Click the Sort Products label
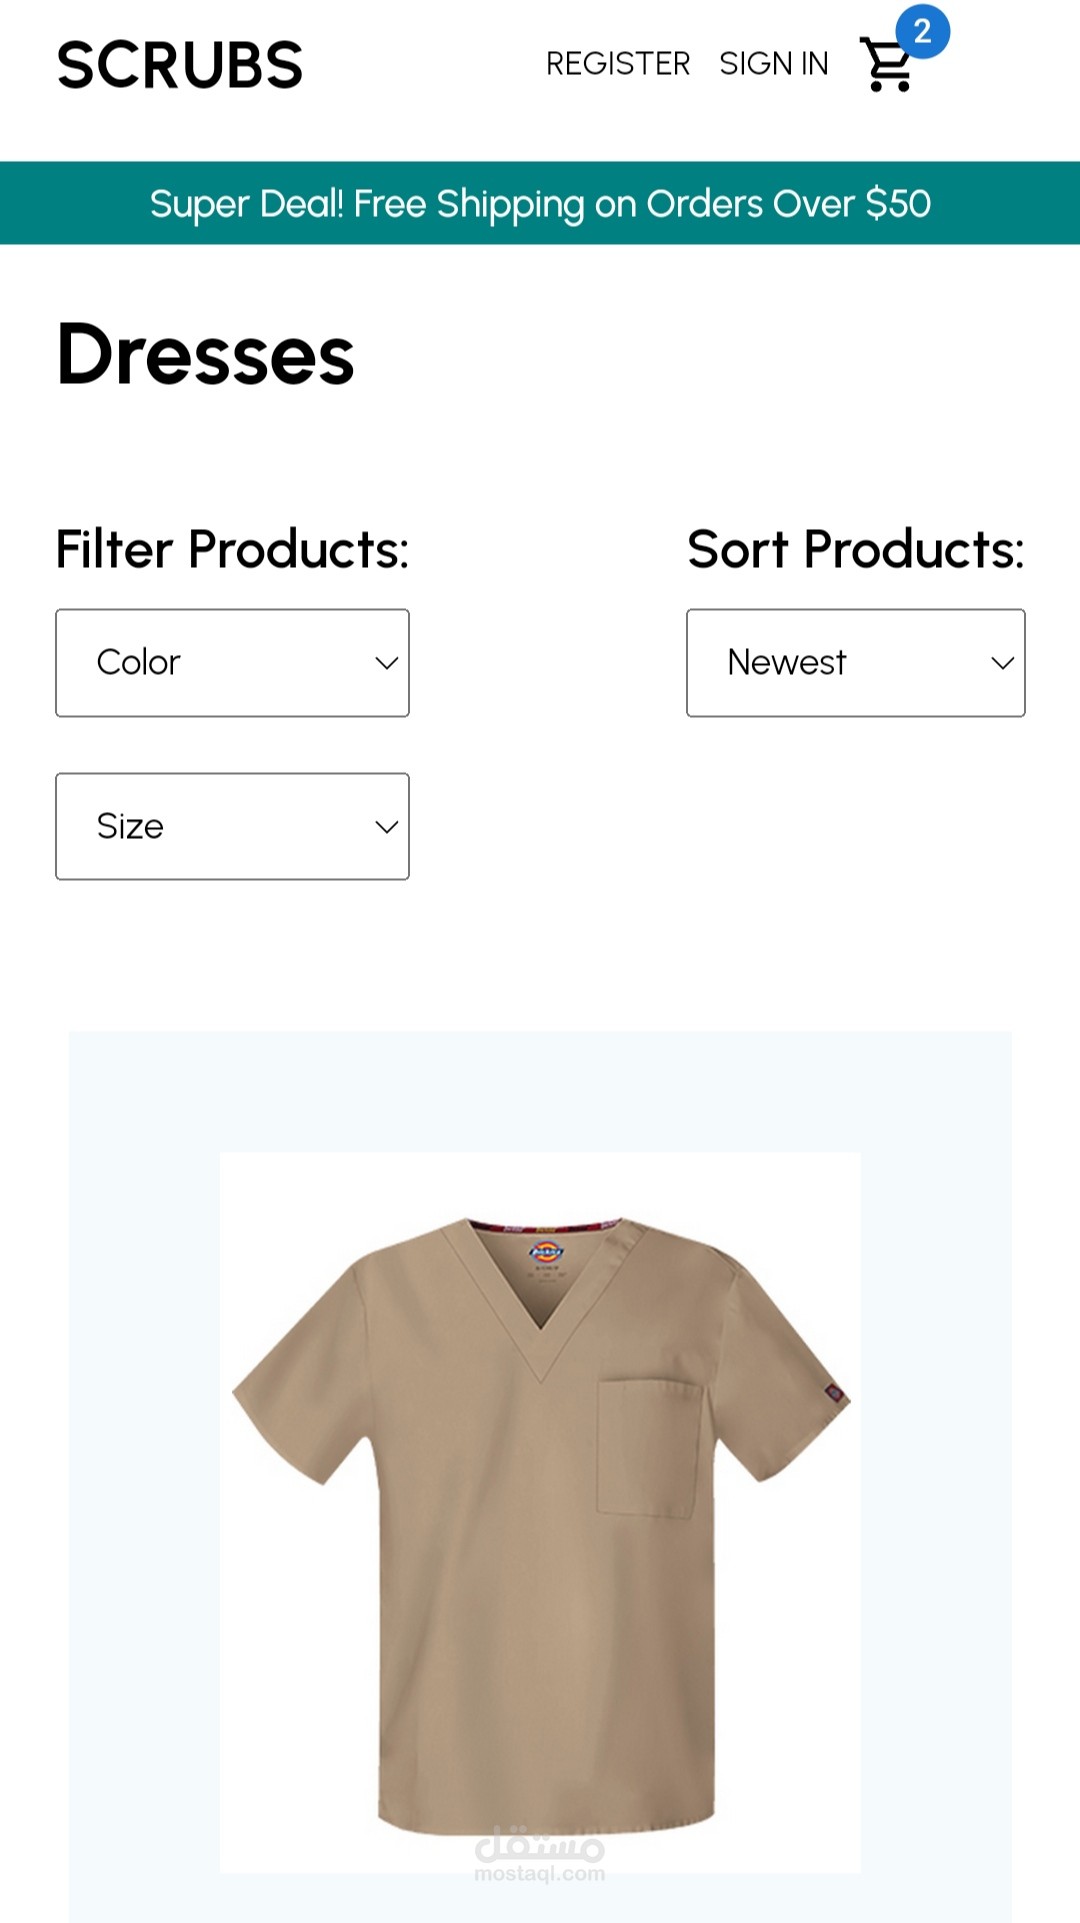Viewport: 1080px width, 1923px height. [x=856, y=550]
